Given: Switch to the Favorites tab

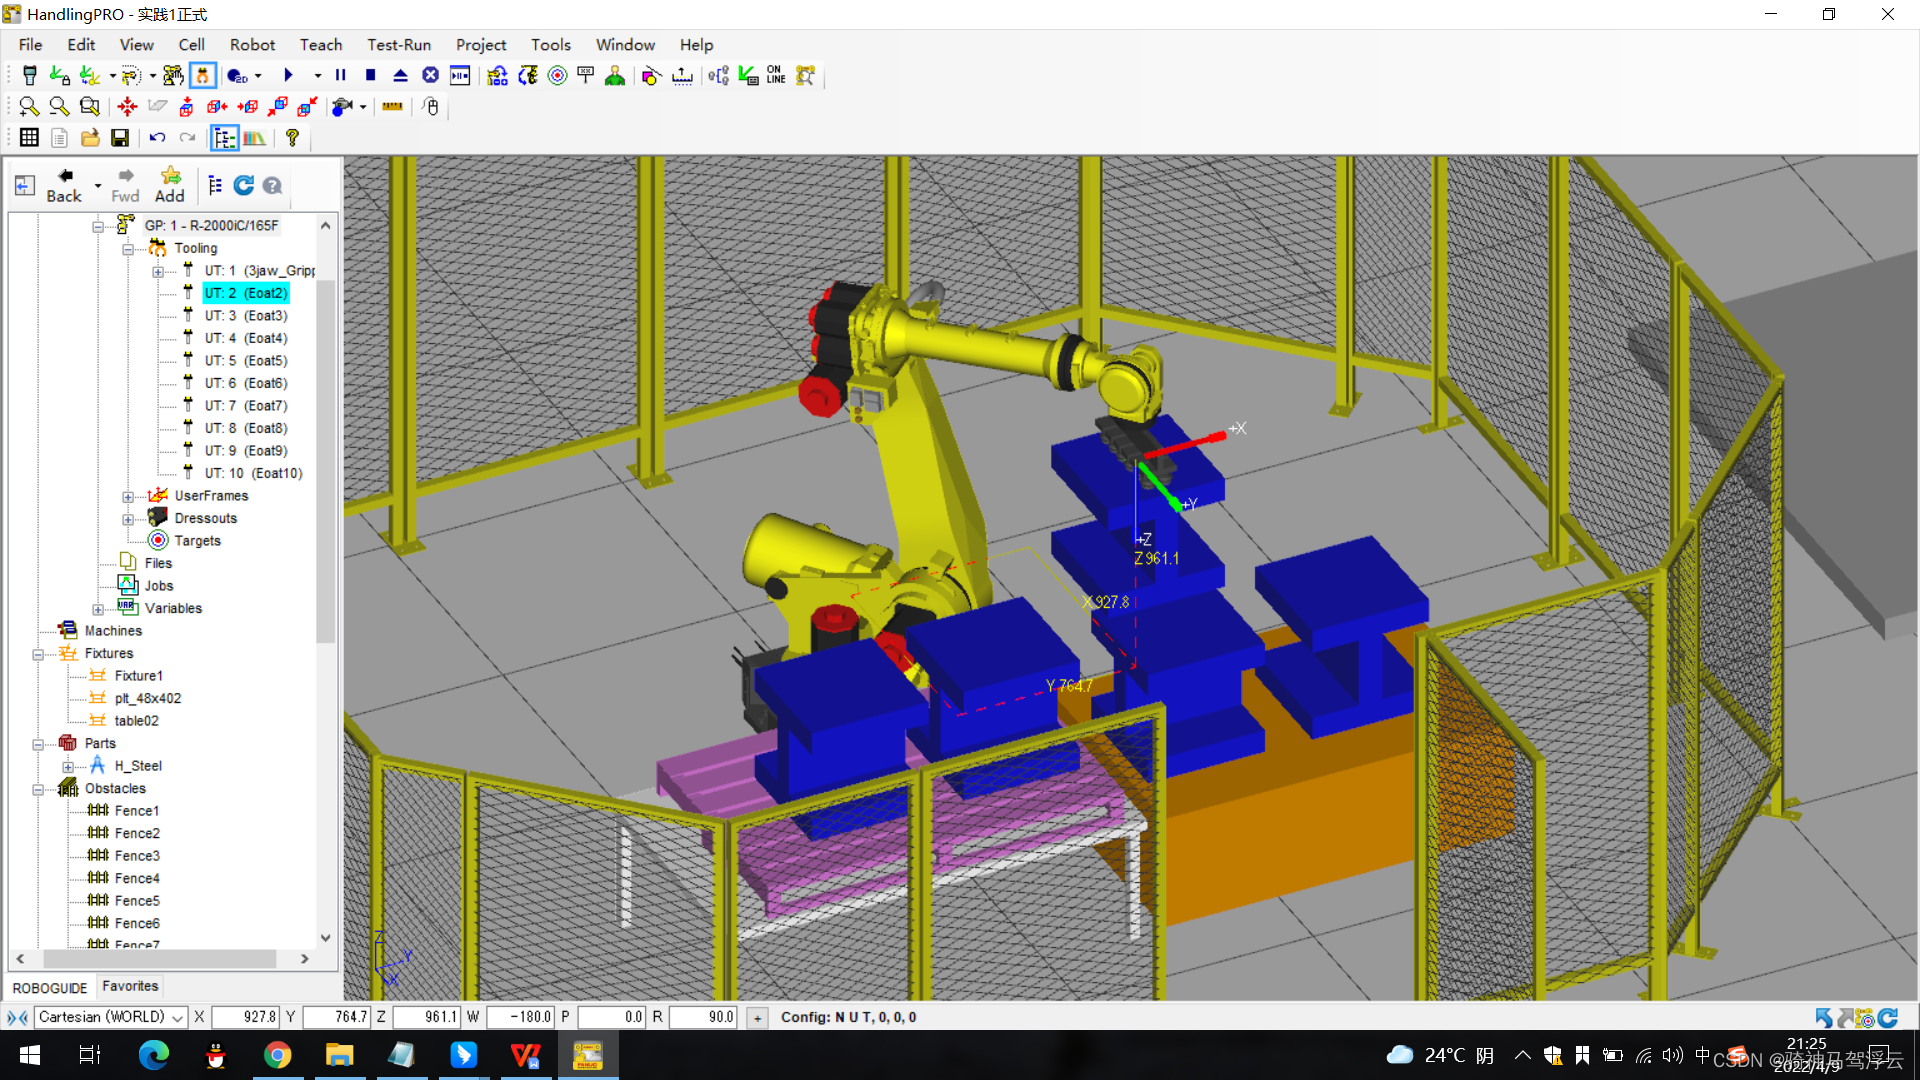Looking at the screenshot, I should click(130, 986).
